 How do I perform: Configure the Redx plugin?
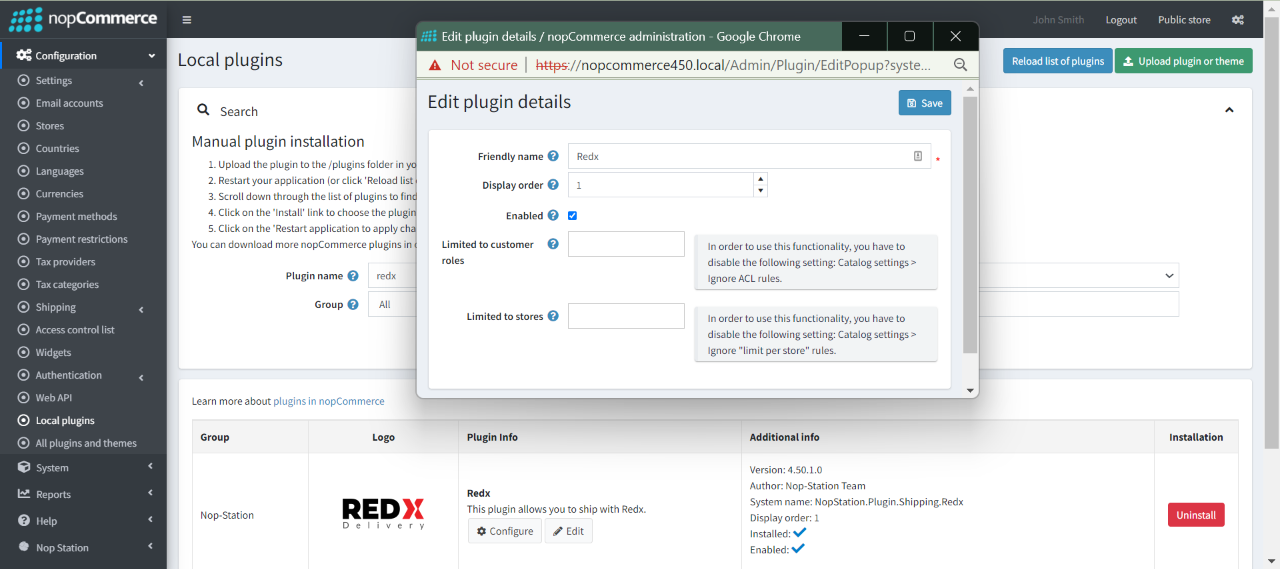[505, 531]
